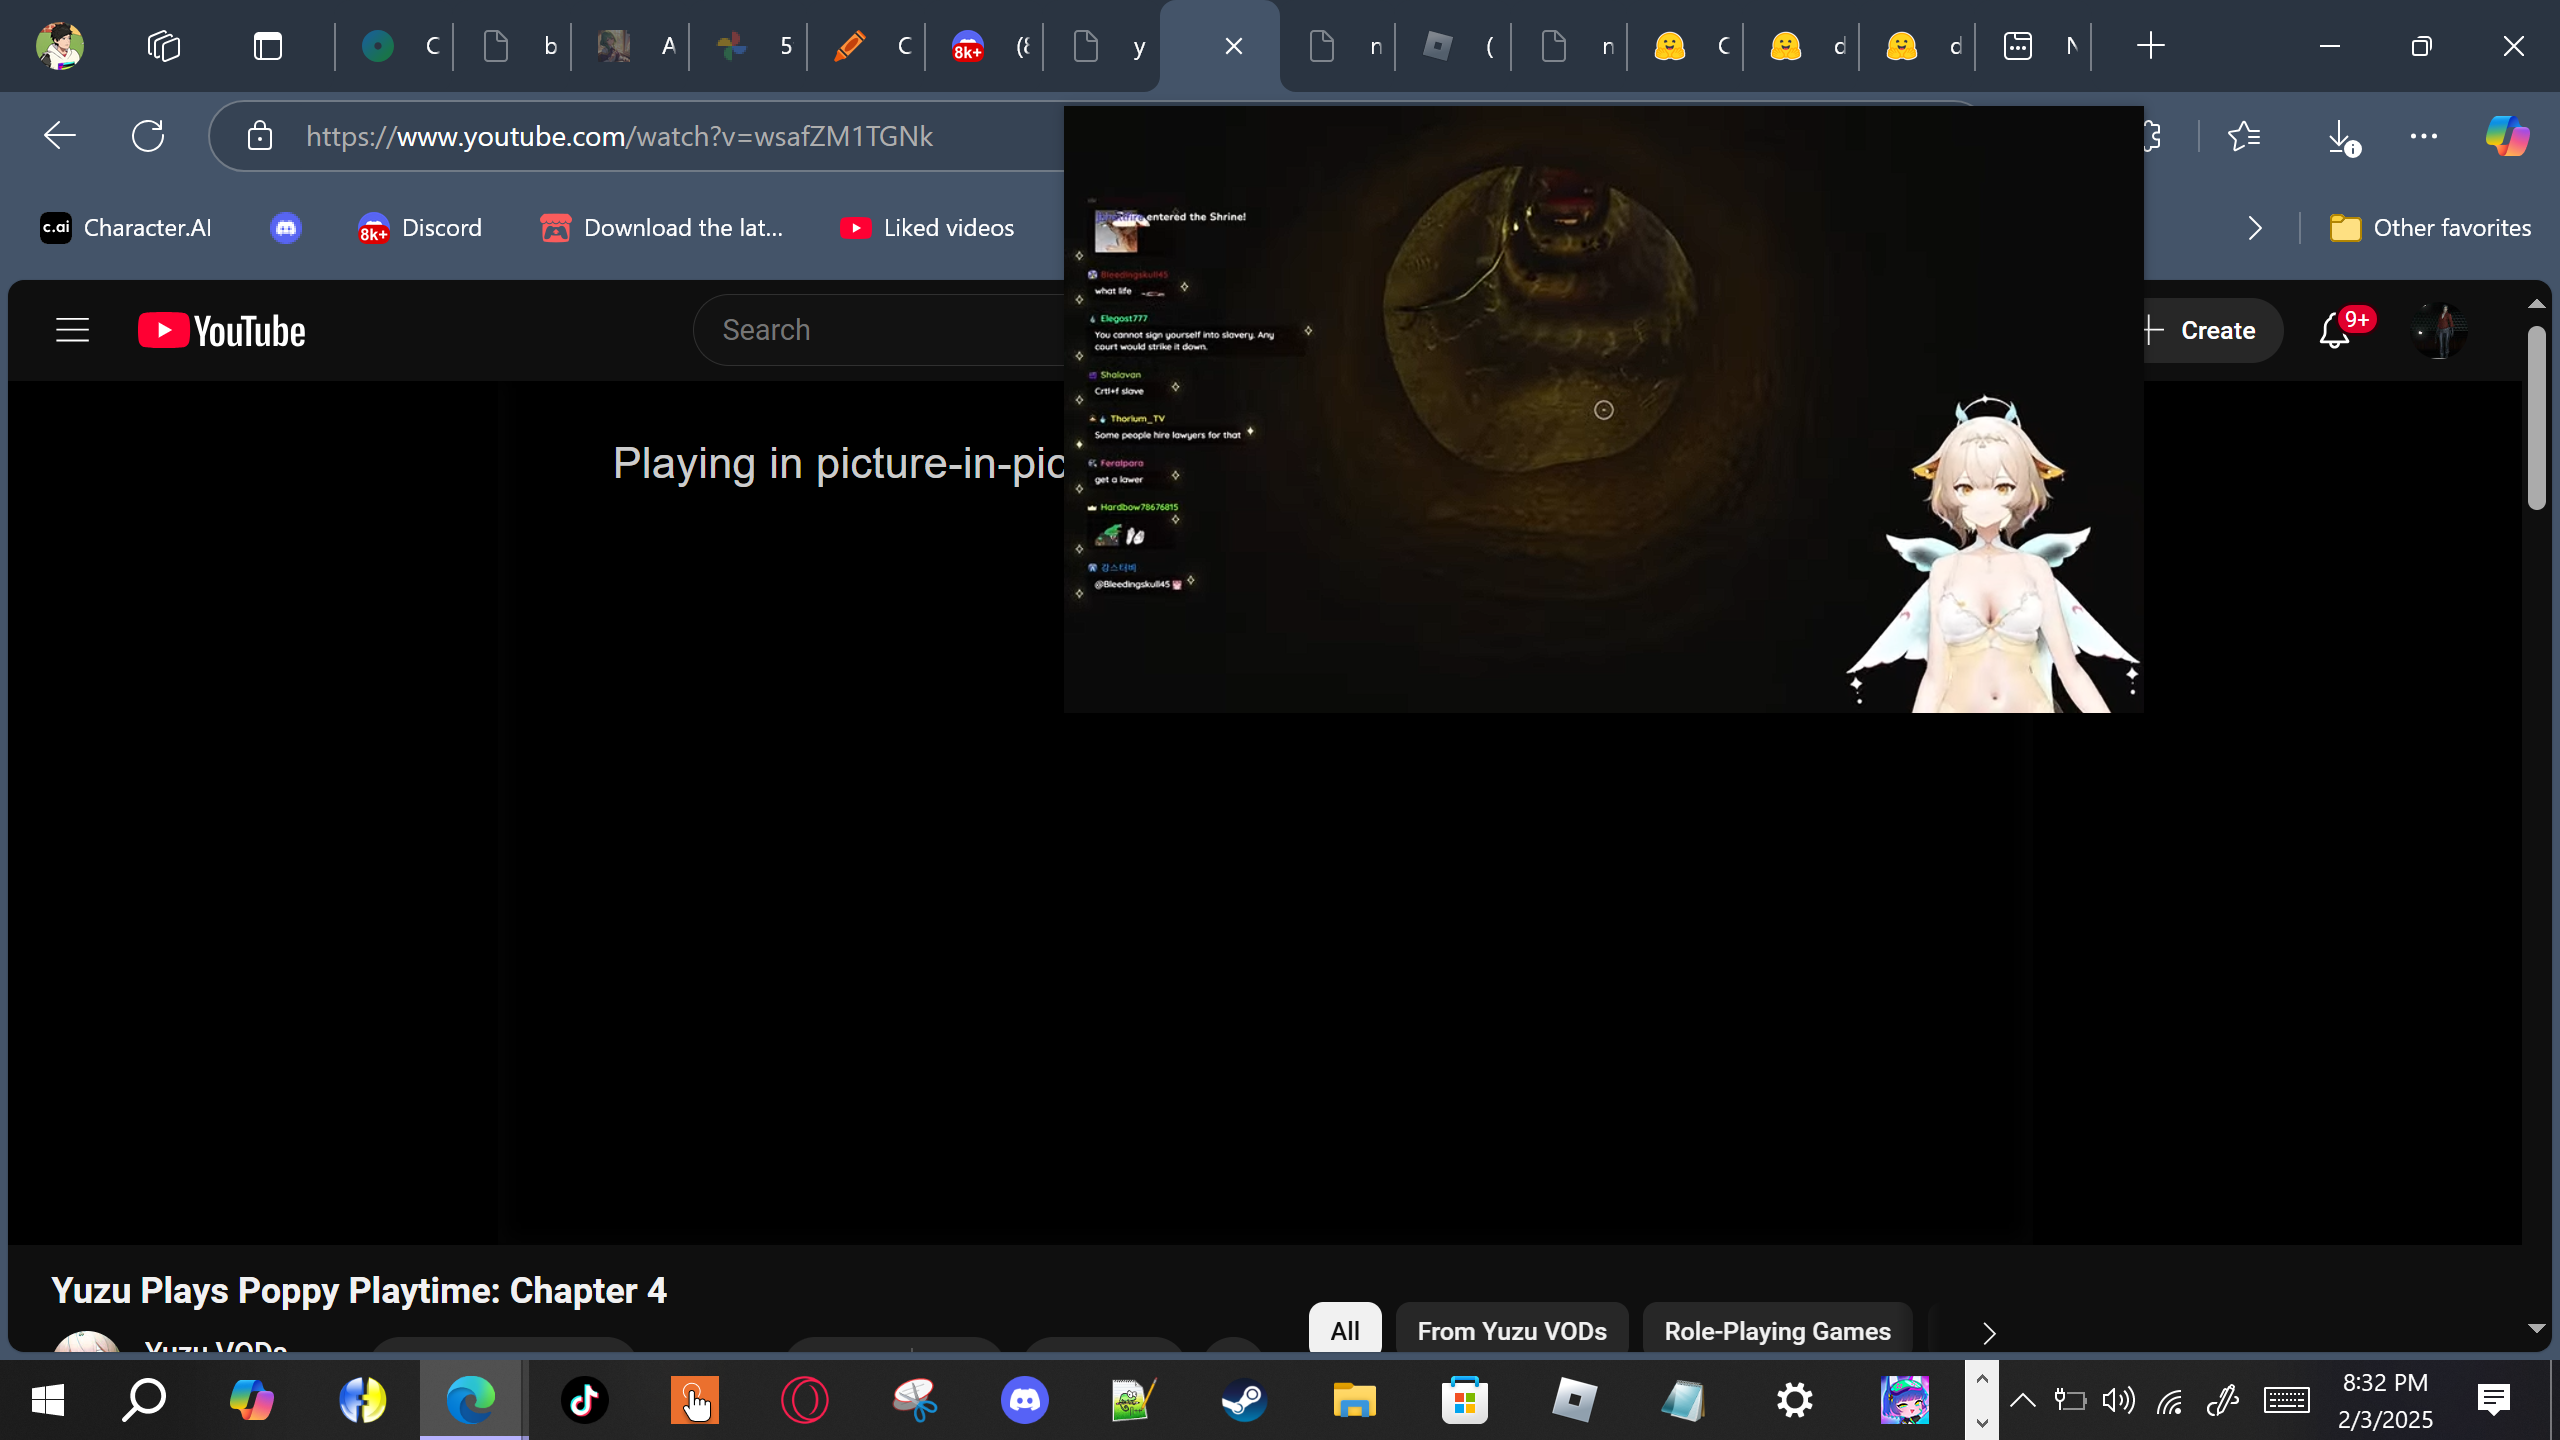The width and height of the screenshot is (2560, 1440).
Task: Select the Role-Playing Games chip
Action: coord(1777,1331)
